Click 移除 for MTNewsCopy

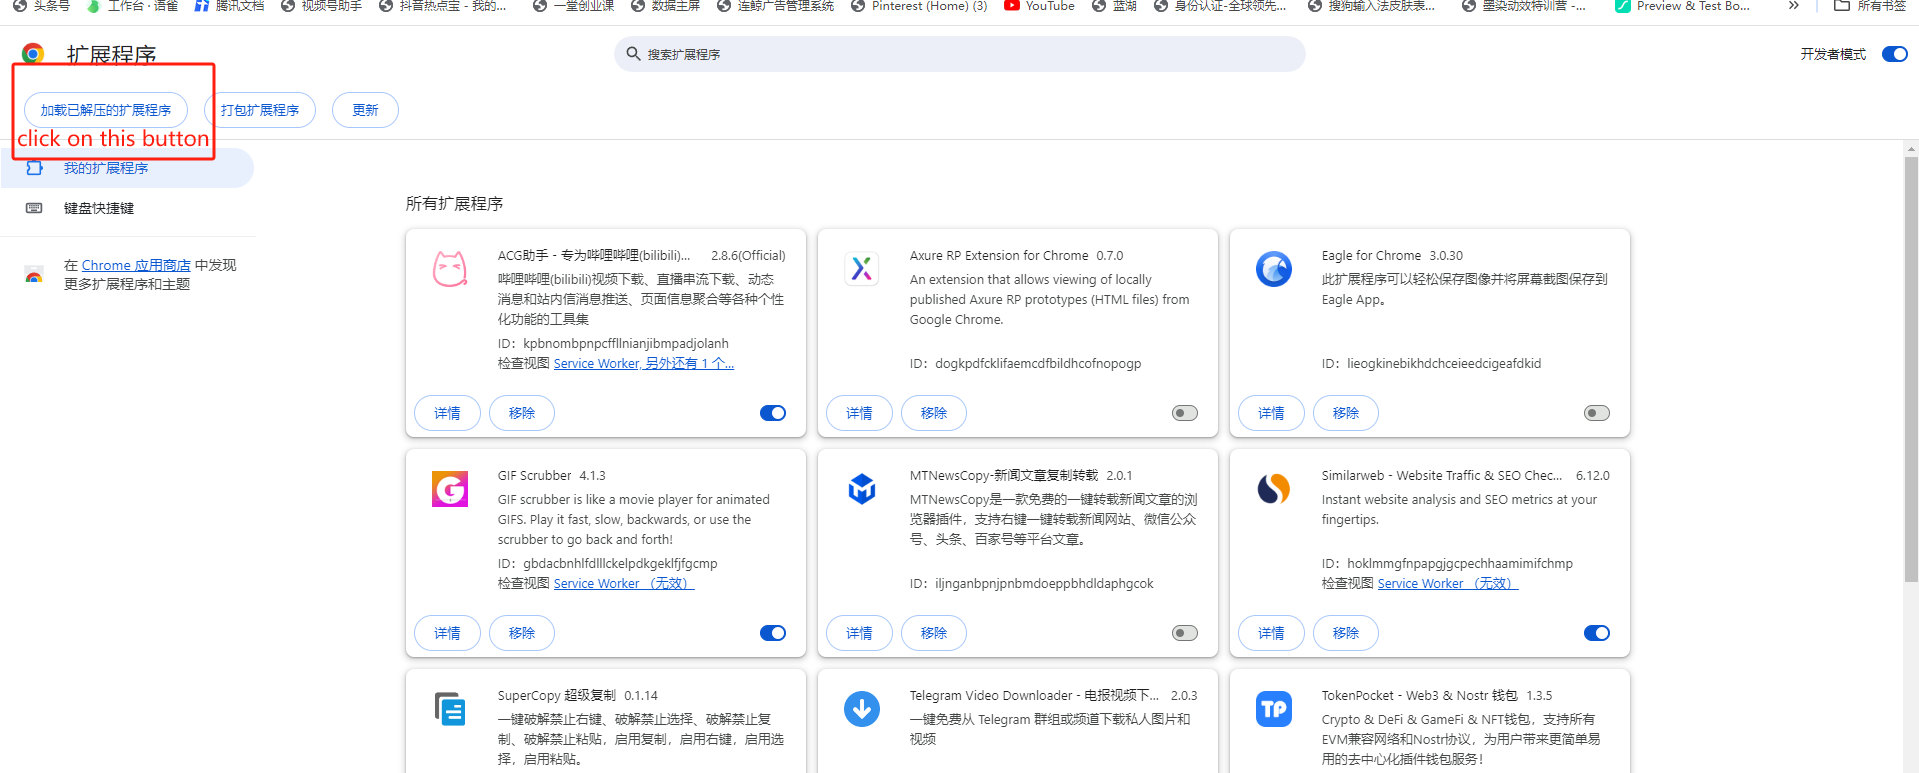(x=934, y=633)
